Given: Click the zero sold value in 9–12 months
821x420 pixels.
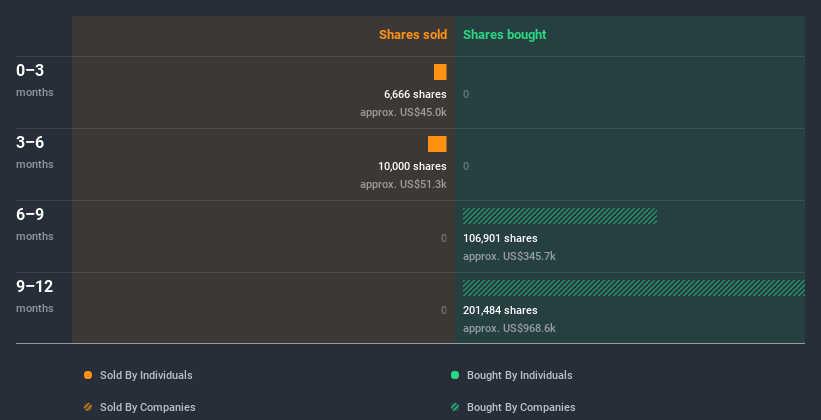Looking at the screenshot, I should tap(444, 311).
